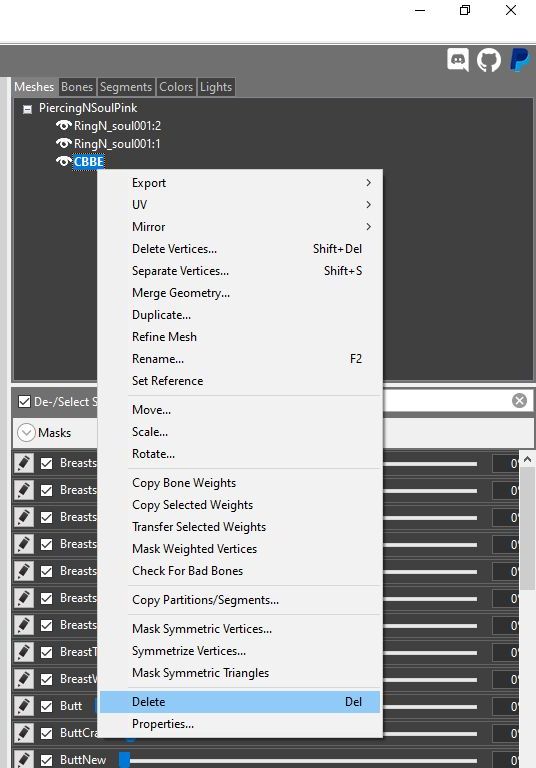
Task: Click the ButtNew slider handle
Action: (125, 760)
